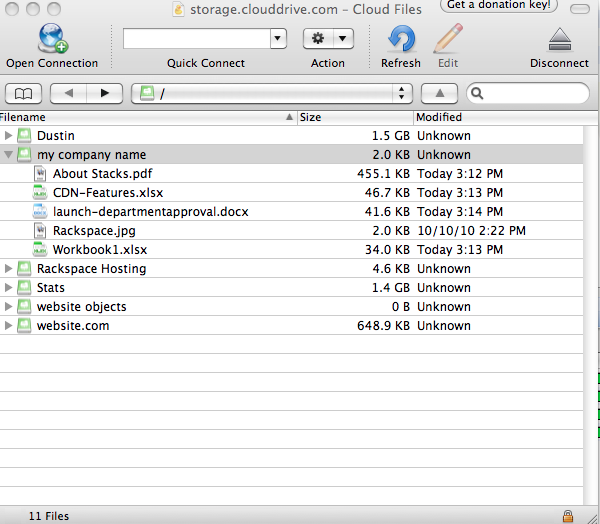600x524 pixels.
Task: Expand the Dustin folder triangle
Action: pyautogui.click(x=8, y=135)
